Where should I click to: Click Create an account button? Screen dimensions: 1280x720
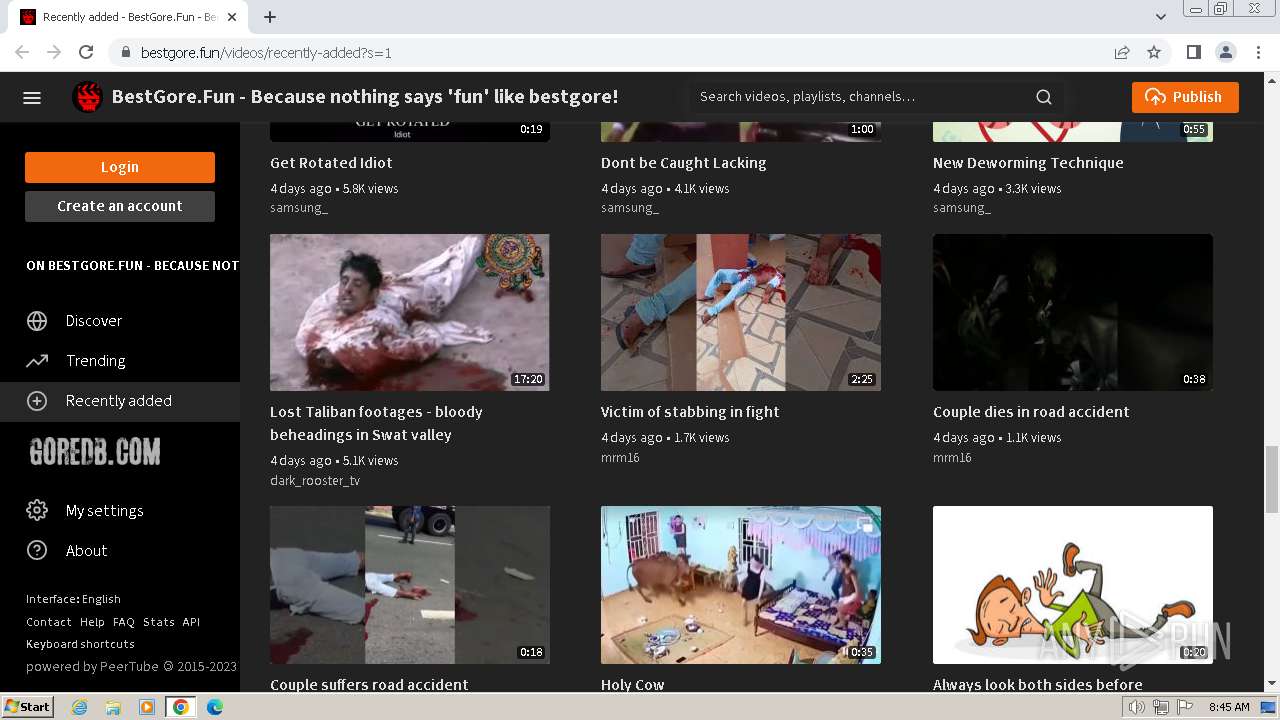point(120,206)
